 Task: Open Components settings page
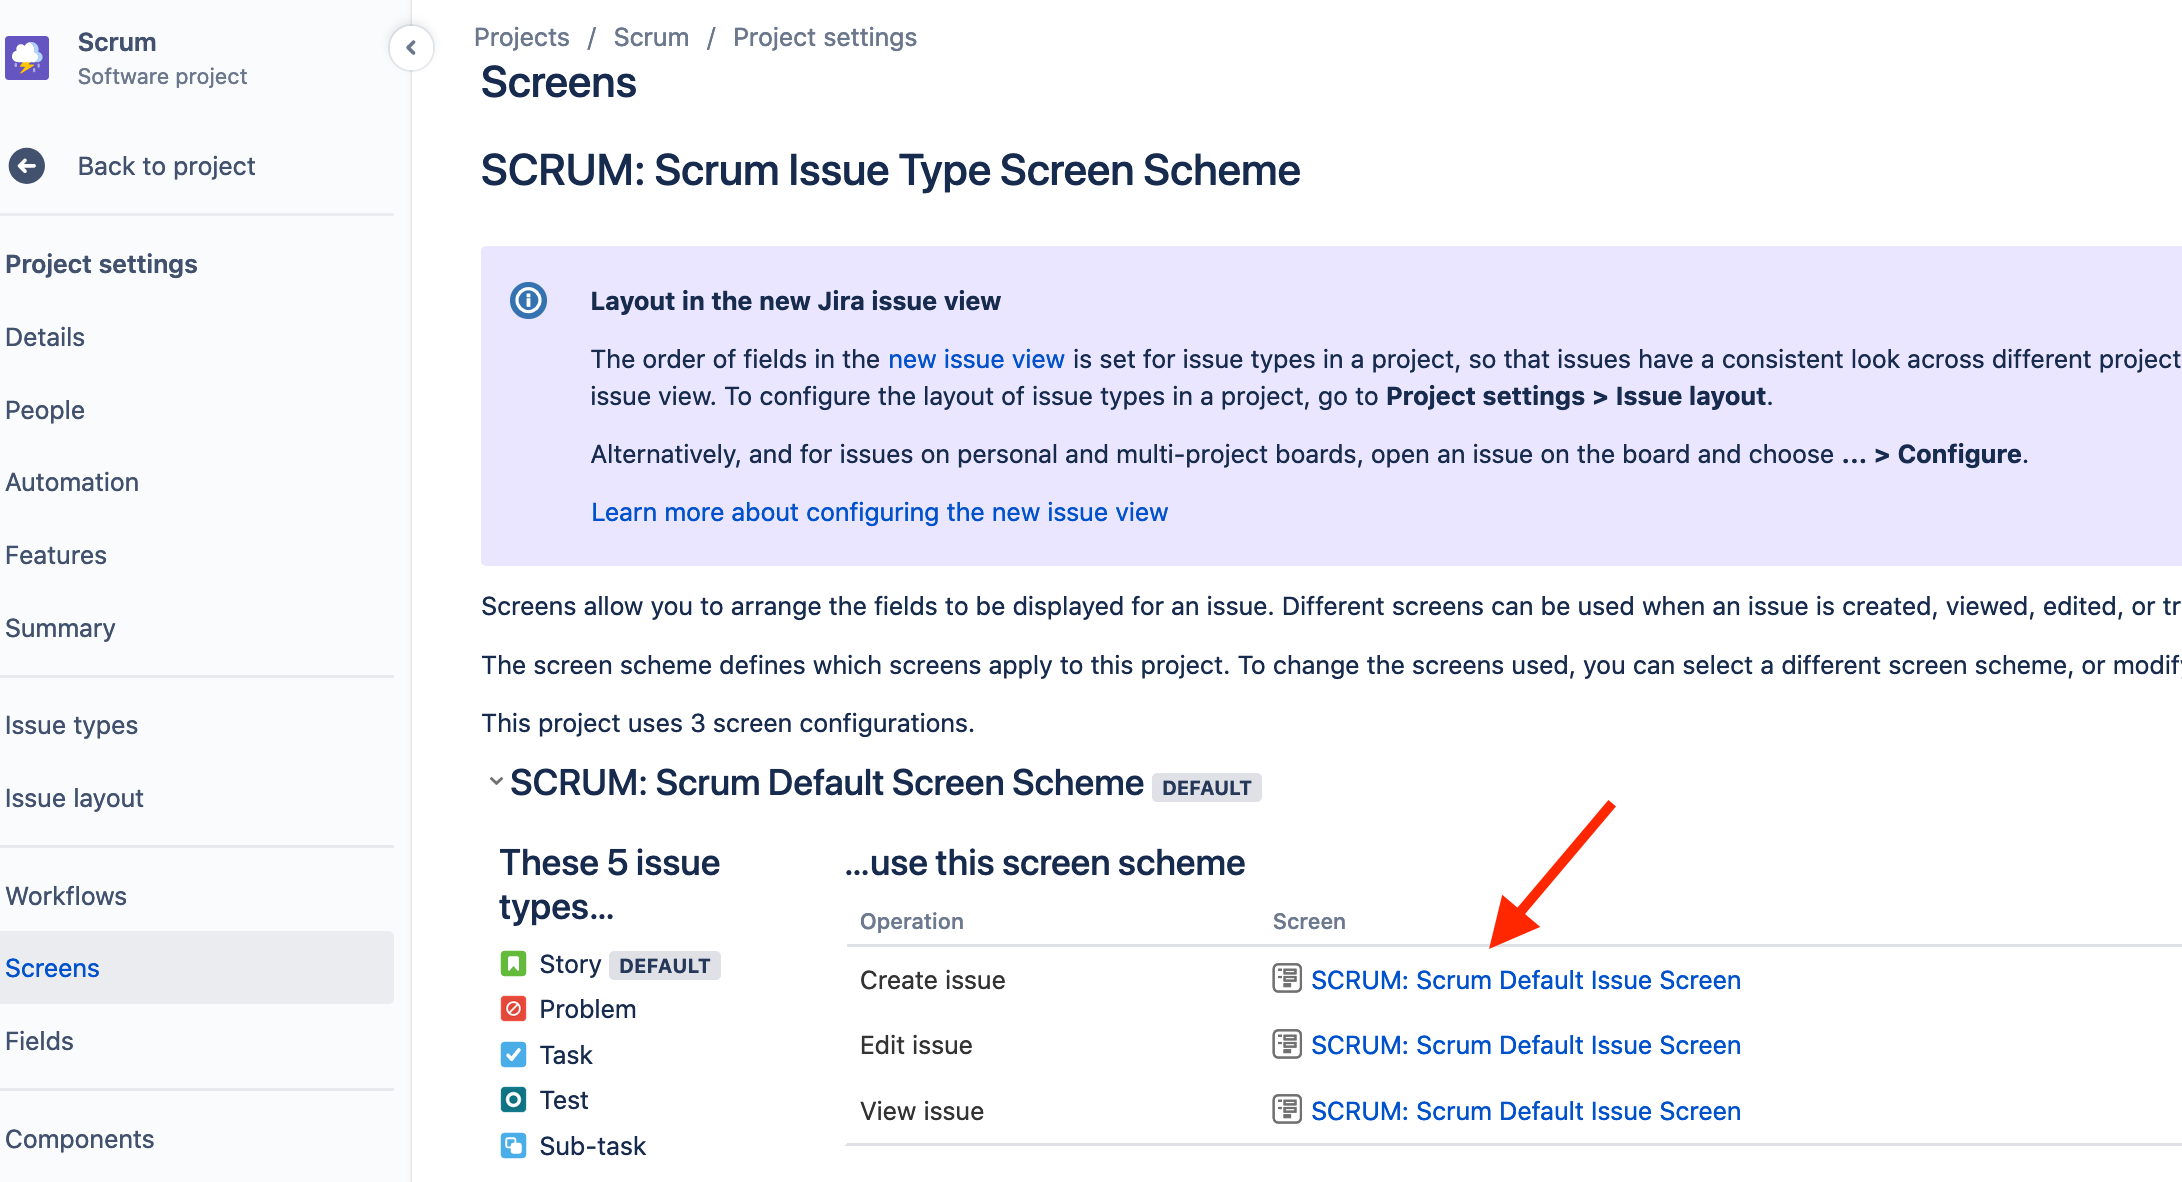[80, 1139]
